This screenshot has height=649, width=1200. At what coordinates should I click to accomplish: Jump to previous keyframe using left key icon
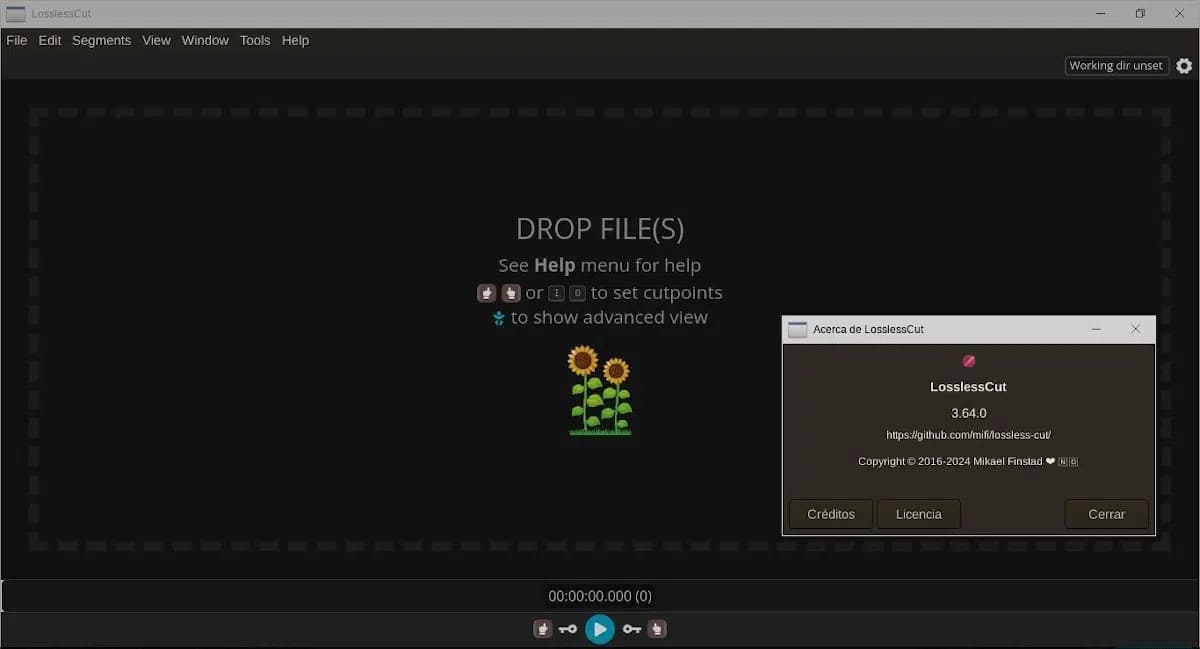click(568, 629)
